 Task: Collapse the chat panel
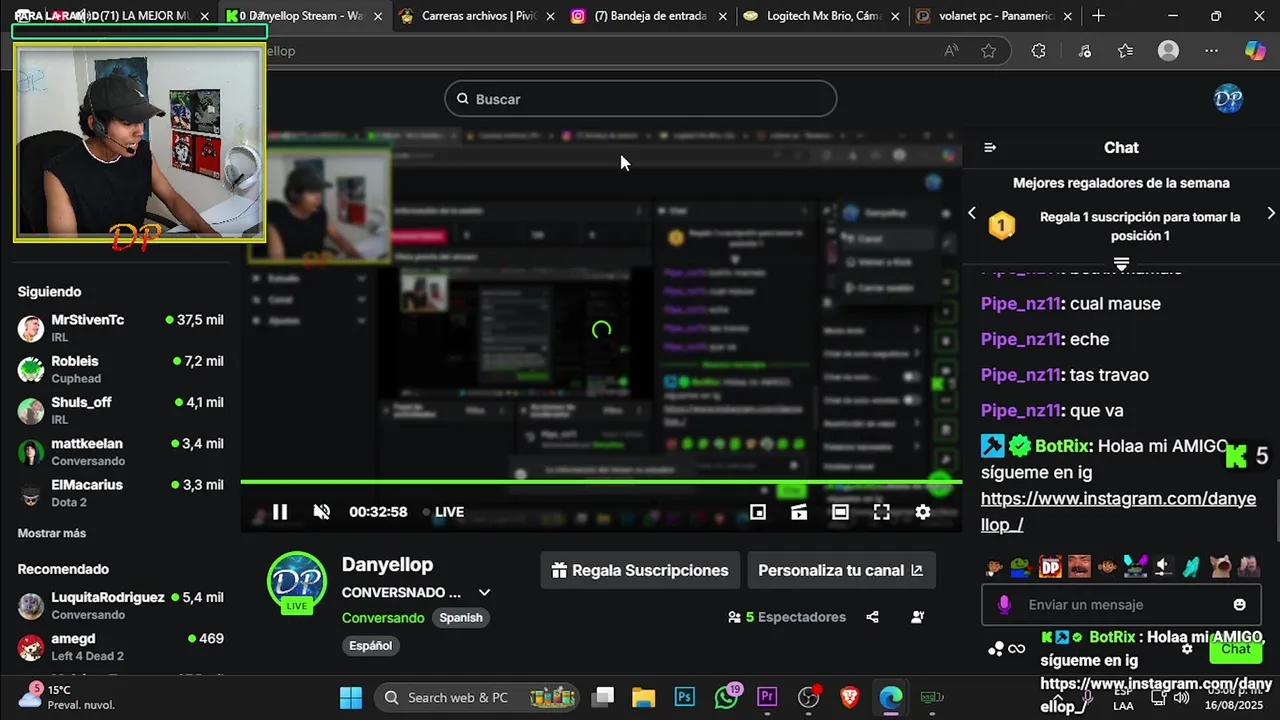click(990, 147)
